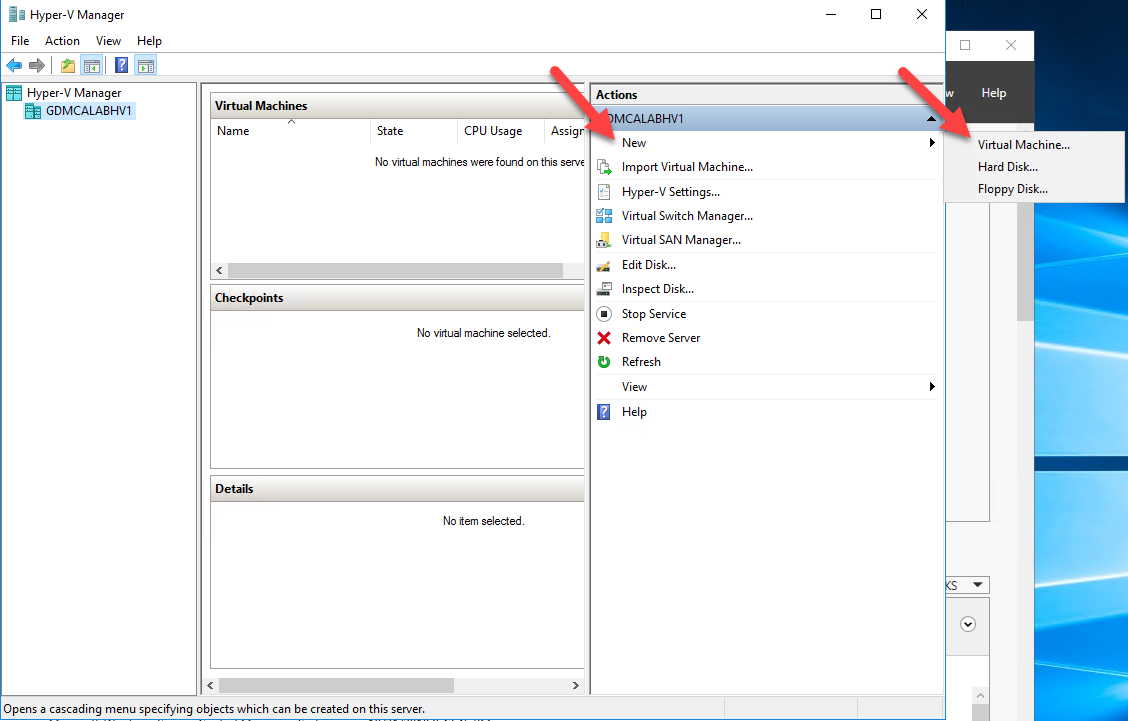Open Virtual Switch Manager... action

[x=687, y=216]
